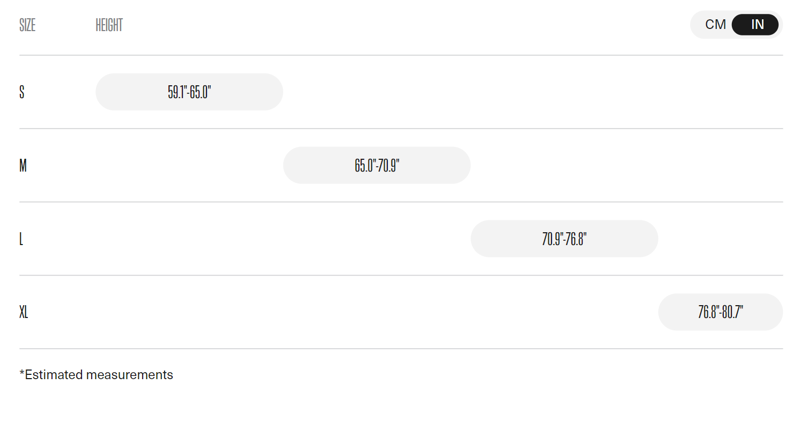Click the Estimated measurements footnote
This screenshot has width=800, height=436.
[x=96, y=375]
